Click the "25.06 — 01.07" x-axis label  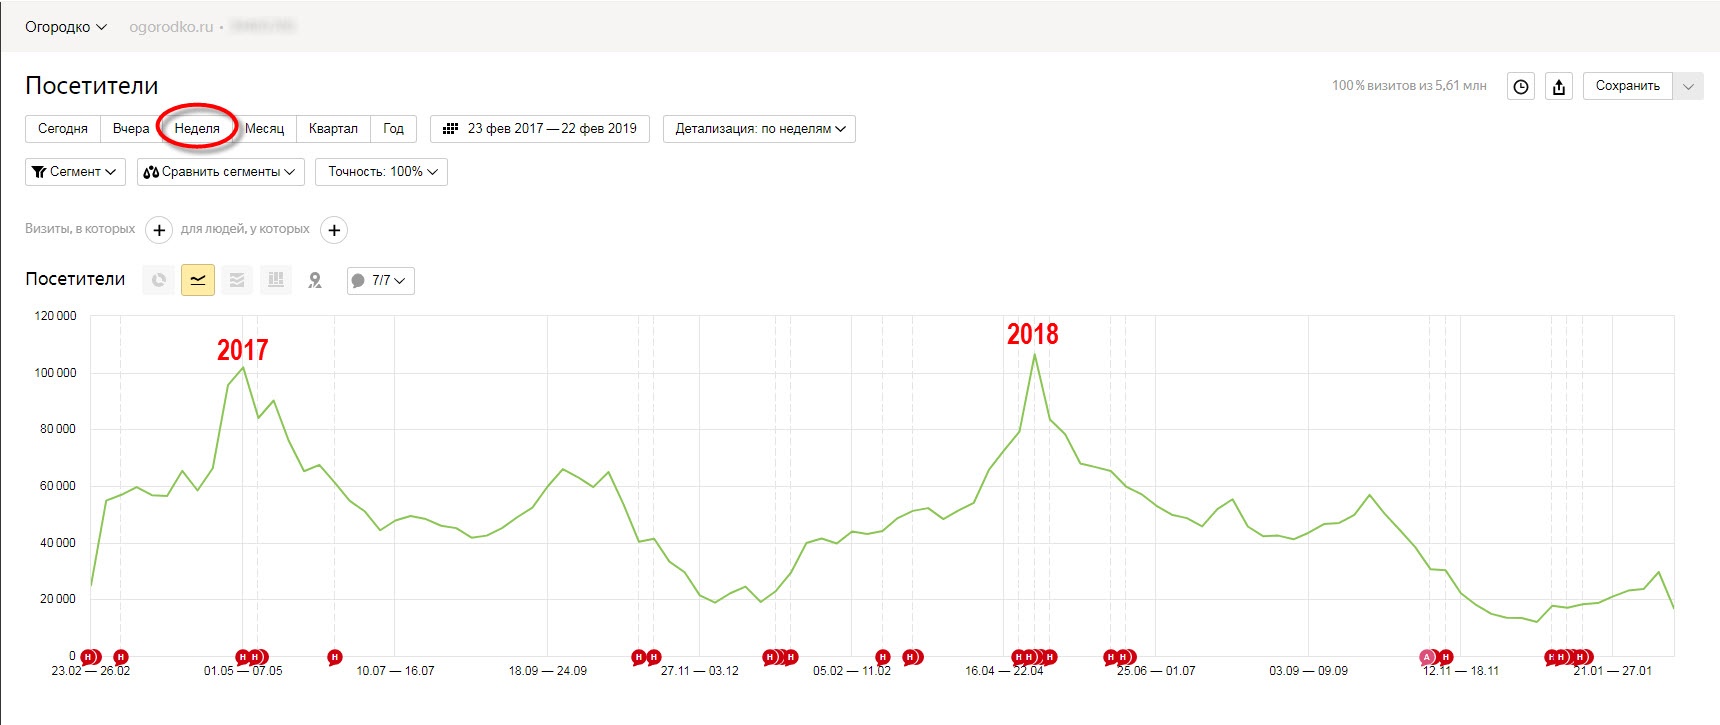pos(1156,671)
